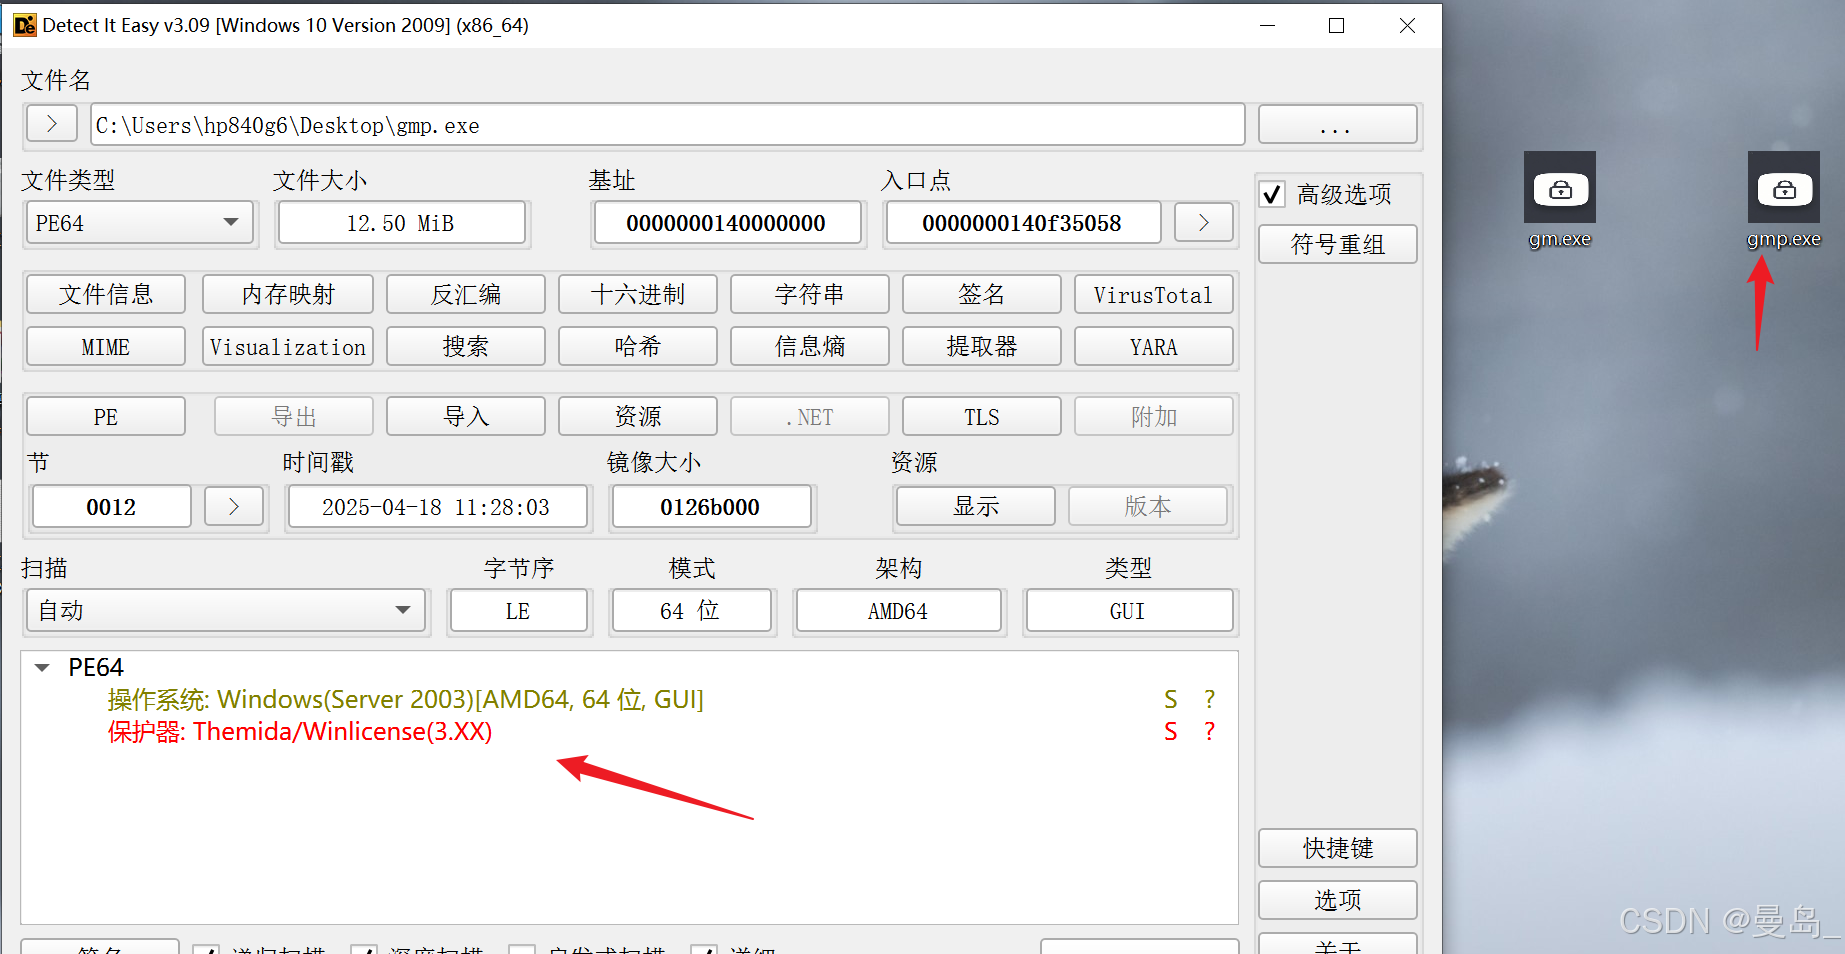Select the gm.exe icon on the desktop
1845x954 pixels.
click(x=1559, y=190)
